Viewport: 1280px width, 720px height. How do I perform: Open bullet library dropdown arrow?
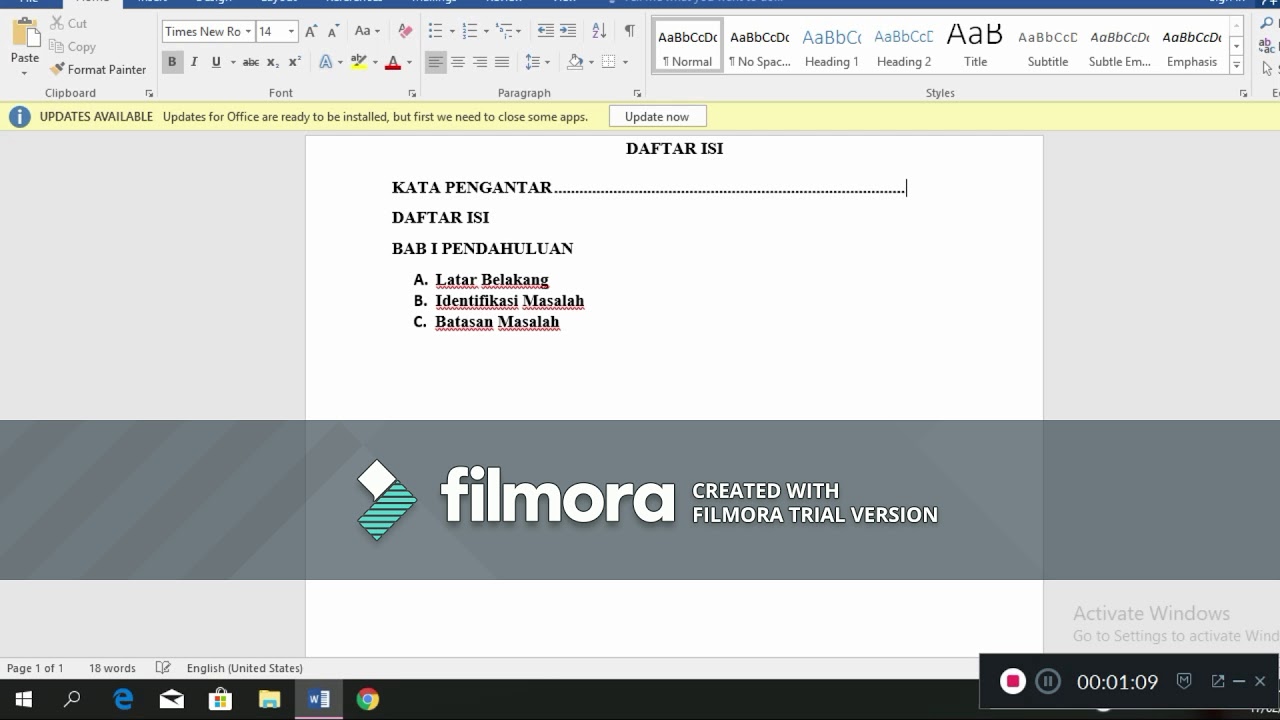[x=451, y=32]
